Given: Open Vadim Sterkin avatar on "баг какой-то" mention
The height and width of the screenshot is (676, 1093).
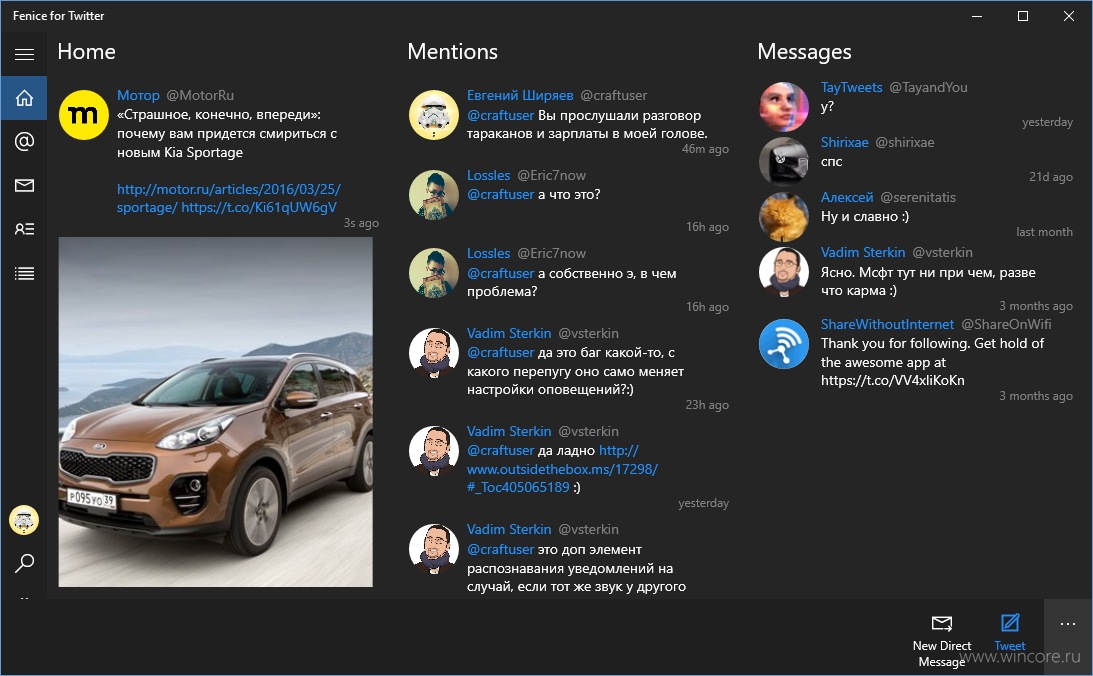Looking at the screenshot, I should (x=434, y=353).
